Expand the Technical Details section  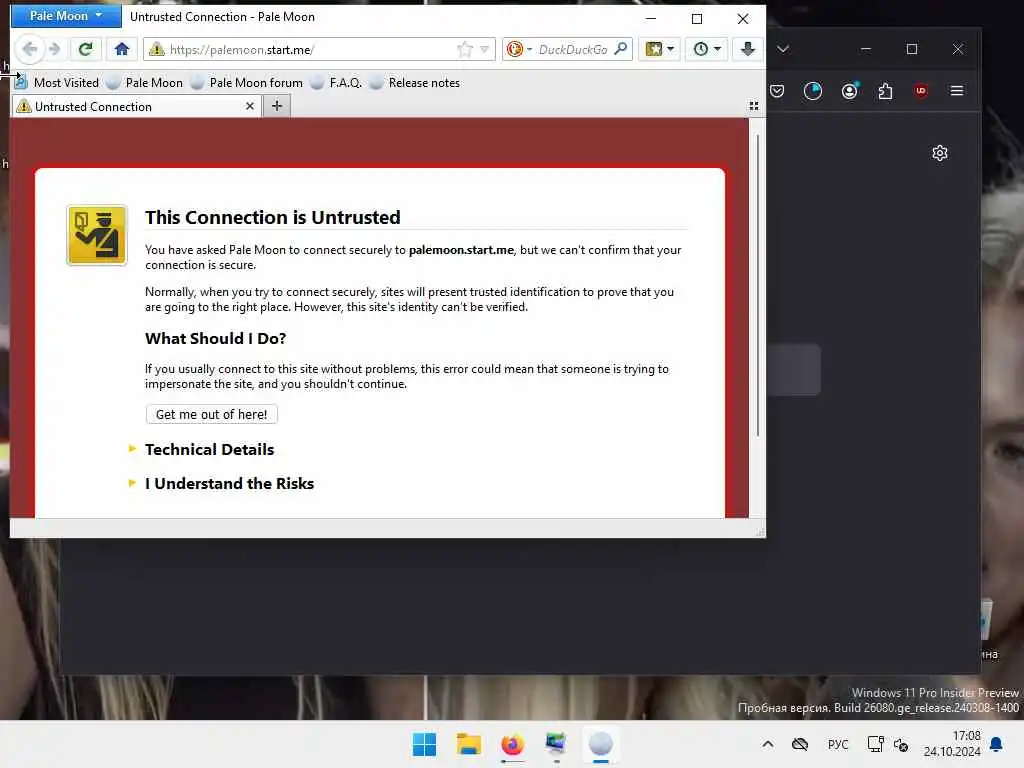point(210,449)
